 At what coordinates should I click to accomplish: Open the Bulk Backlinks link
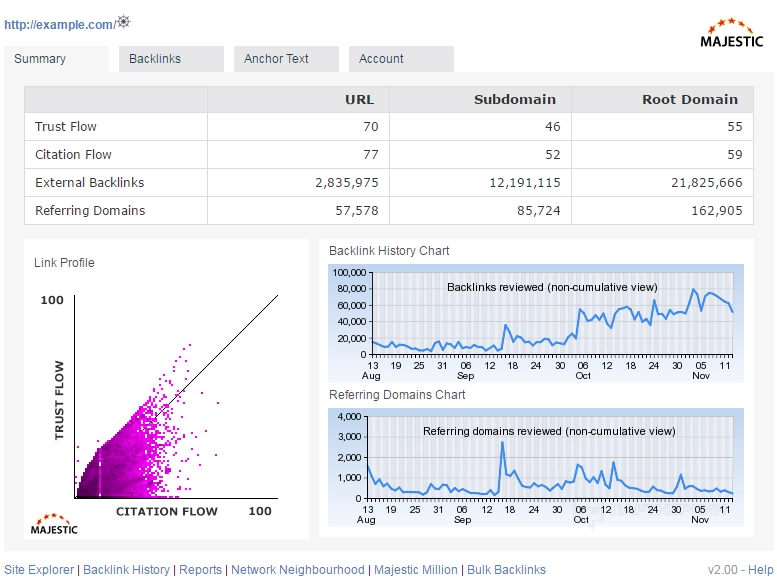[506, 570]
